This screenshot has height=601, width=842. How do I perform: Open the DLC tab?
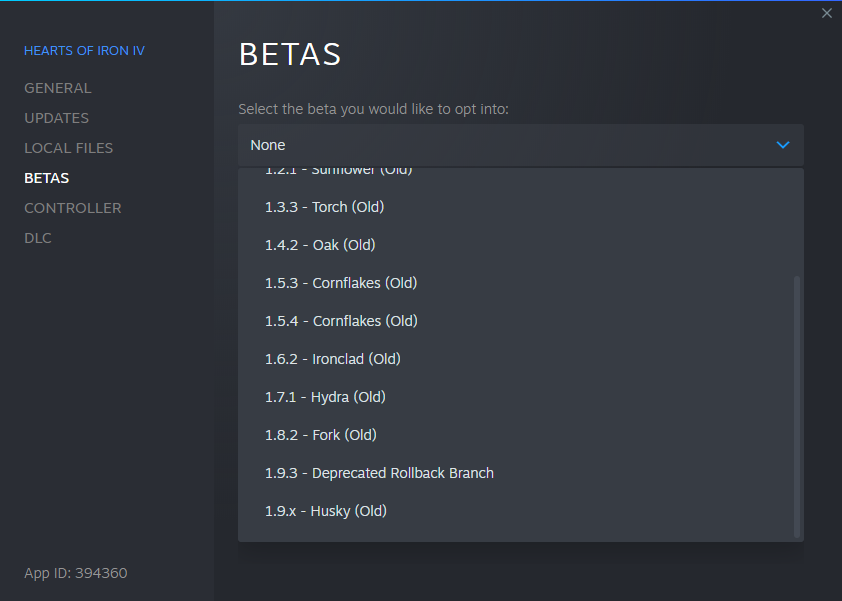point(37,238)
